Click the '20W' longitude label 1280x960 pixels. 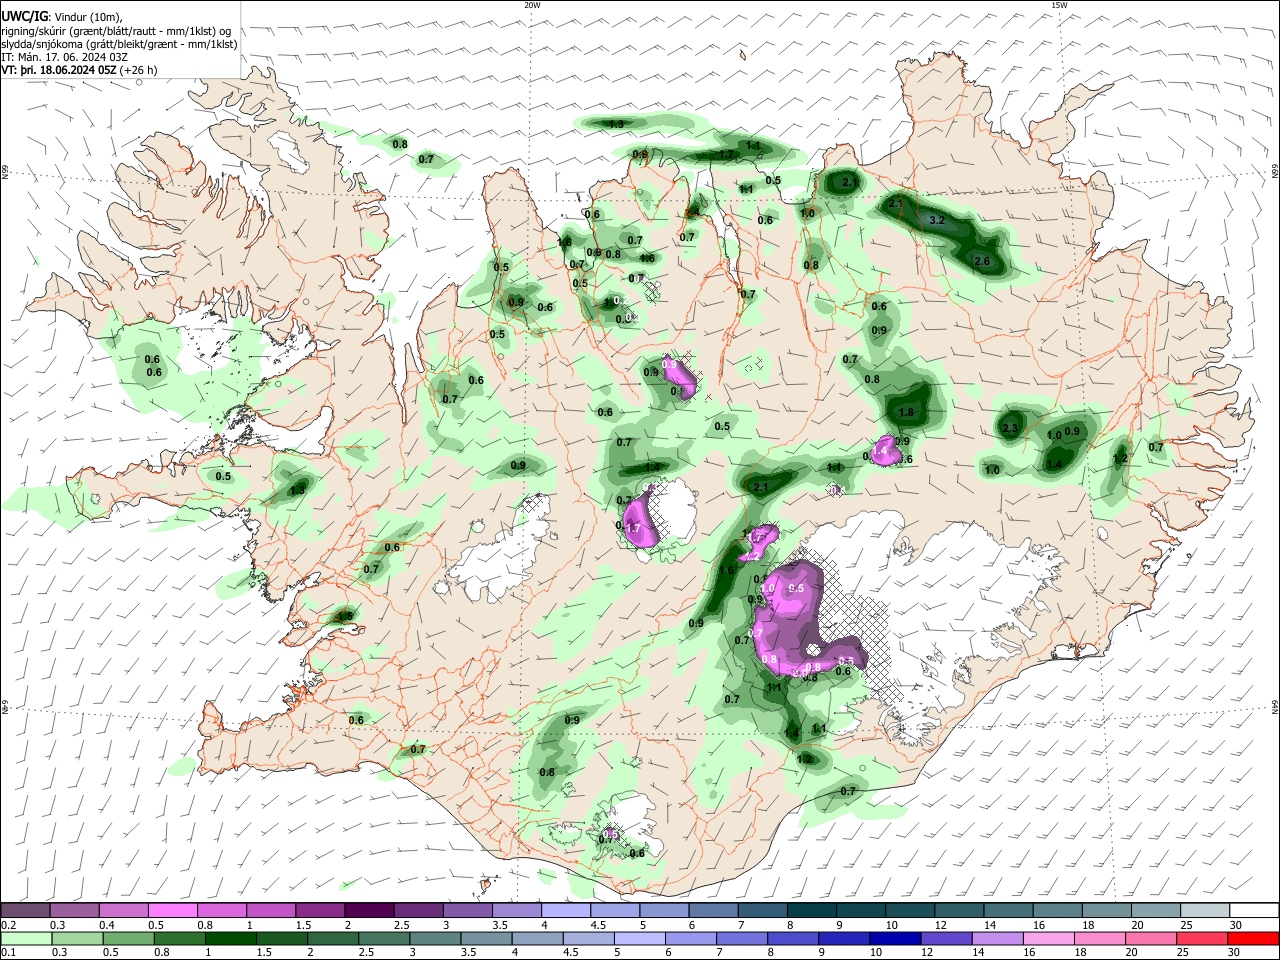click(532, 5)
